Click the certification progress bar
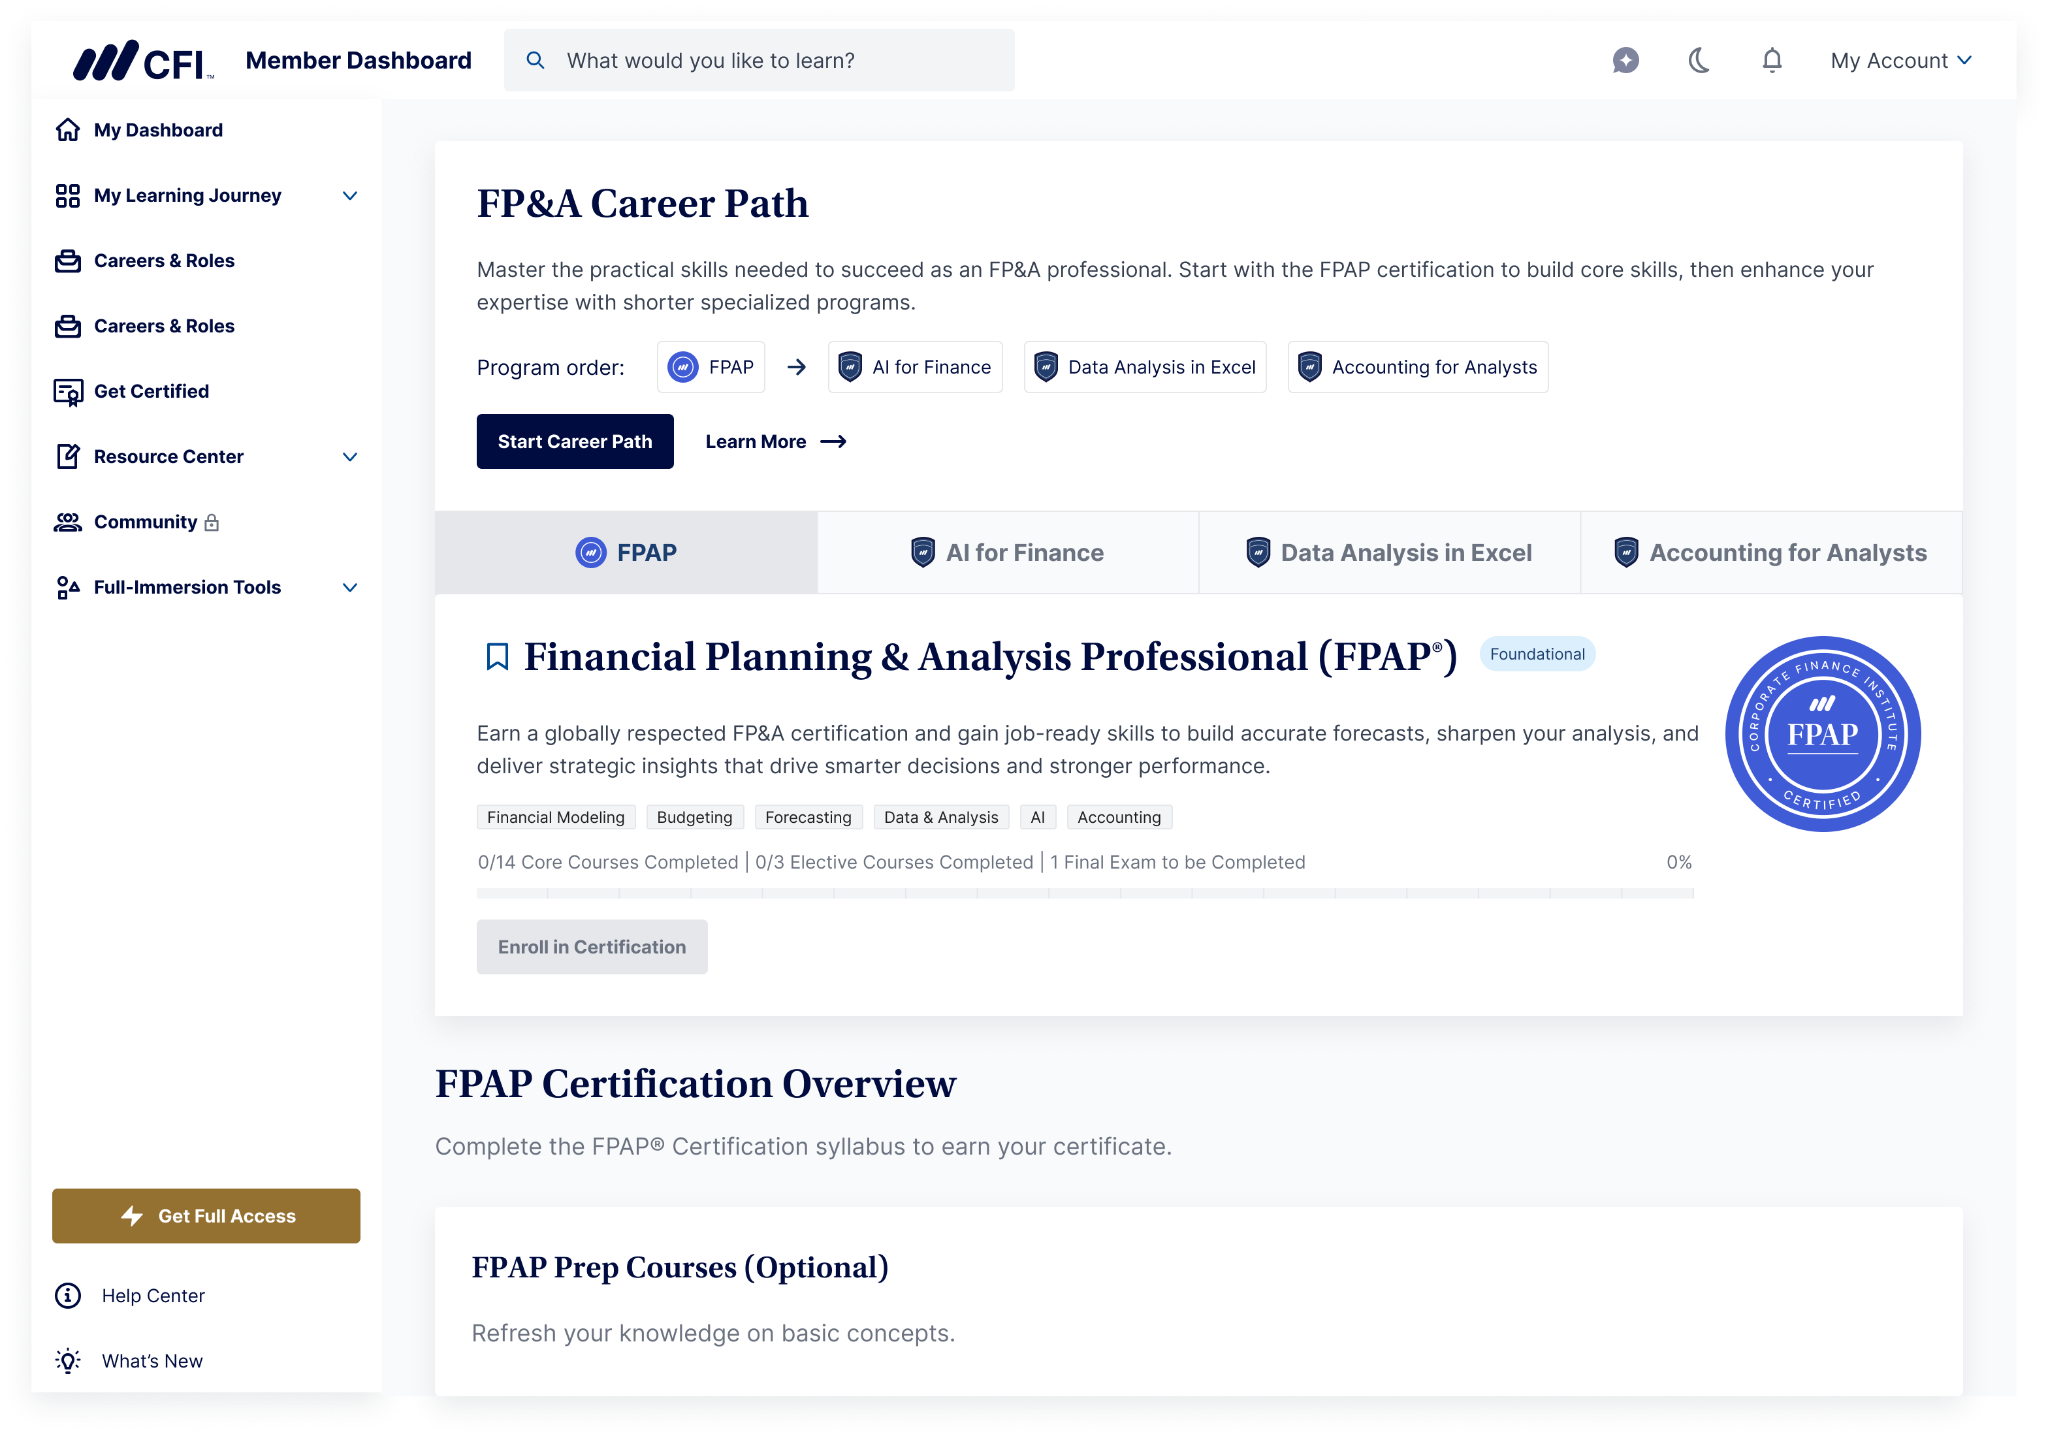Image resolution: width=2048 pixels, height=1438 pixels. [1085, 893]
